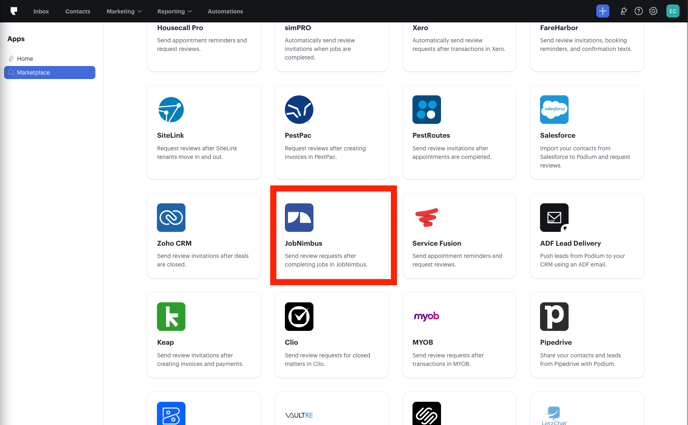Open the PestPac app icon
Image resolution: width=688 pixels, height=425 pixels.
(x=299, y=110)
